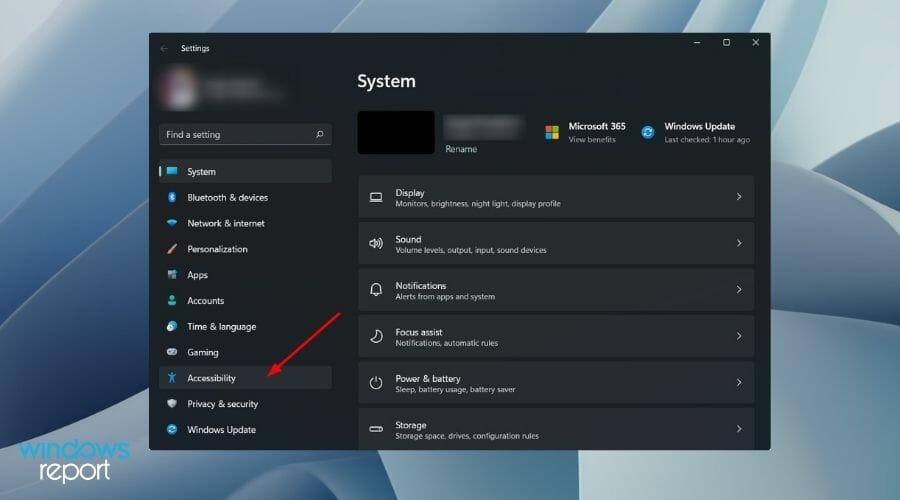Click the Accessibility figure icon
This screenshot has width=900, height=500.
pos(172,378)
